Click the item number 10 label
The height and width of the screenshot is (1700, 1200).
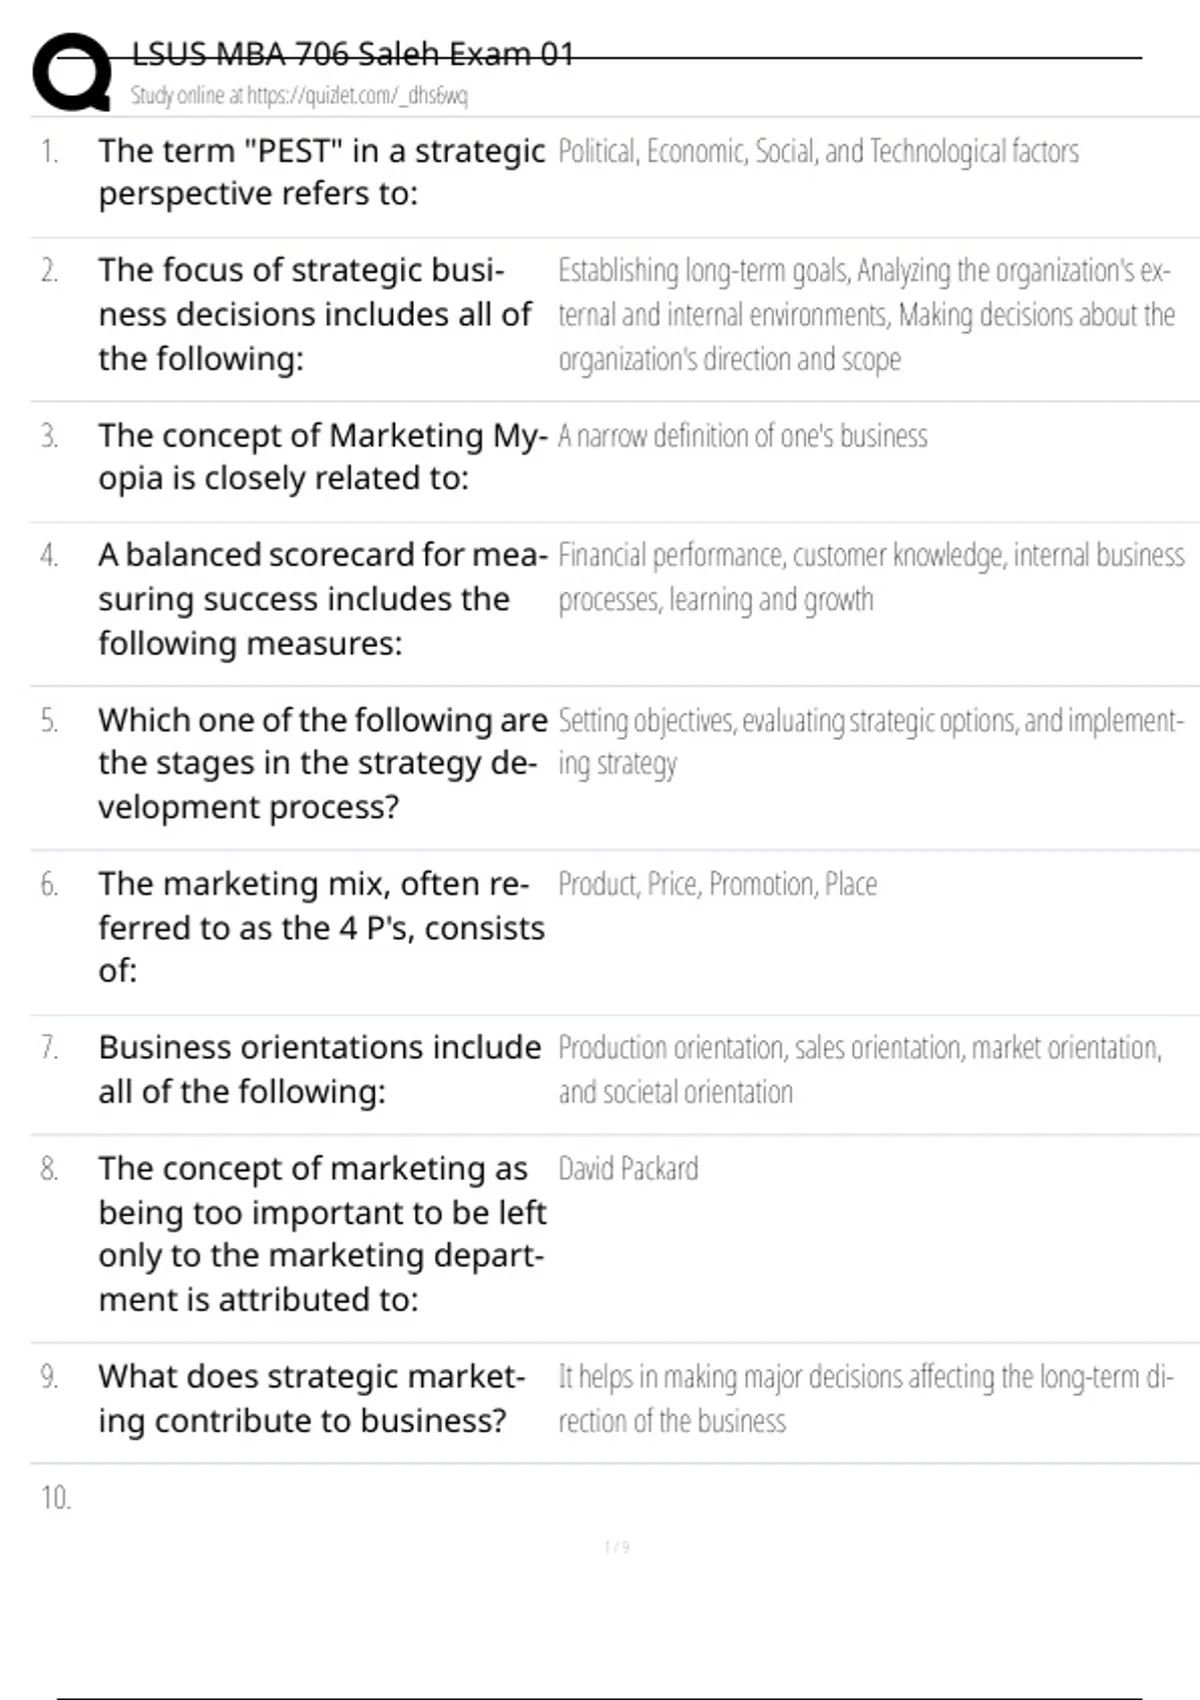point(56,1498)
